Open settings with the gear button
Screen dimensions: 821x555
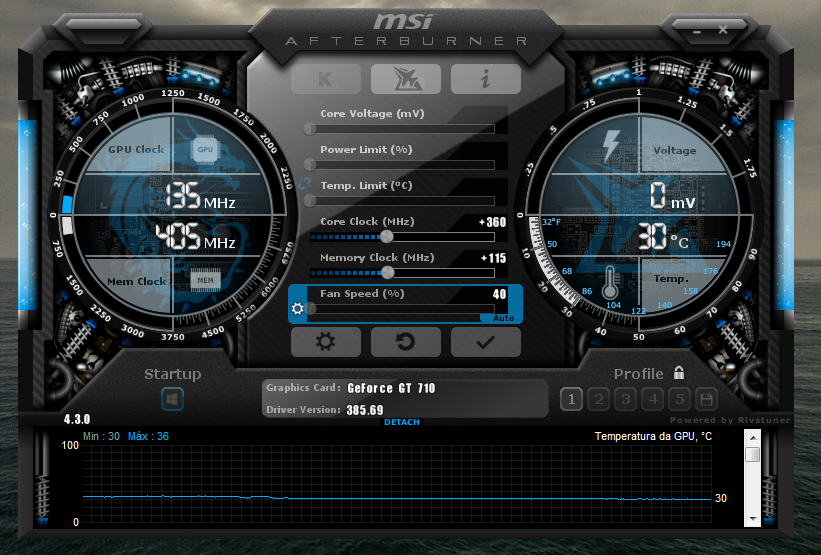point(326,342)
